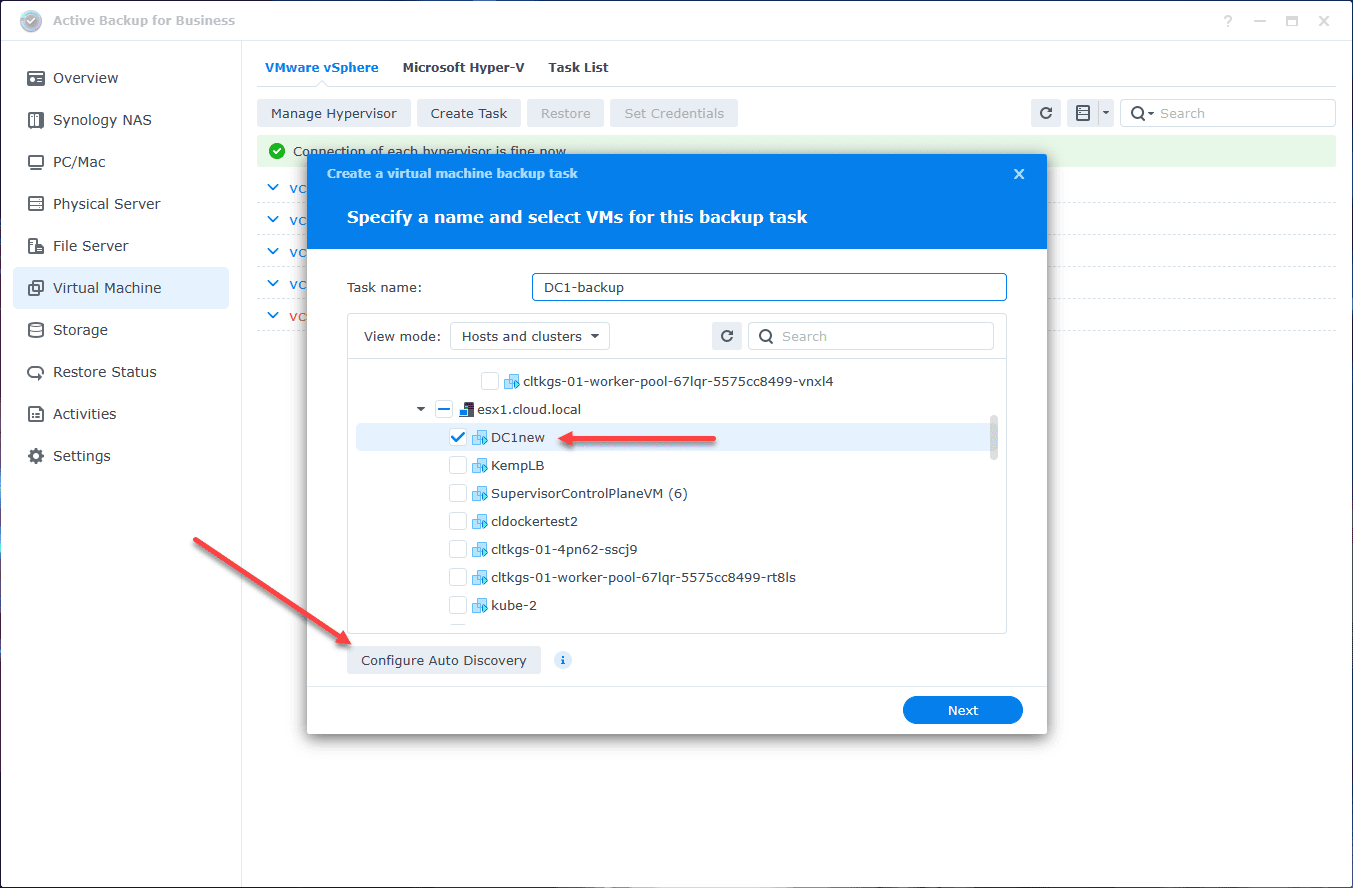Expand the second hypervisor row chevron
The width and height of the screenshot is (1353, 888).
[x=274, y=219]
